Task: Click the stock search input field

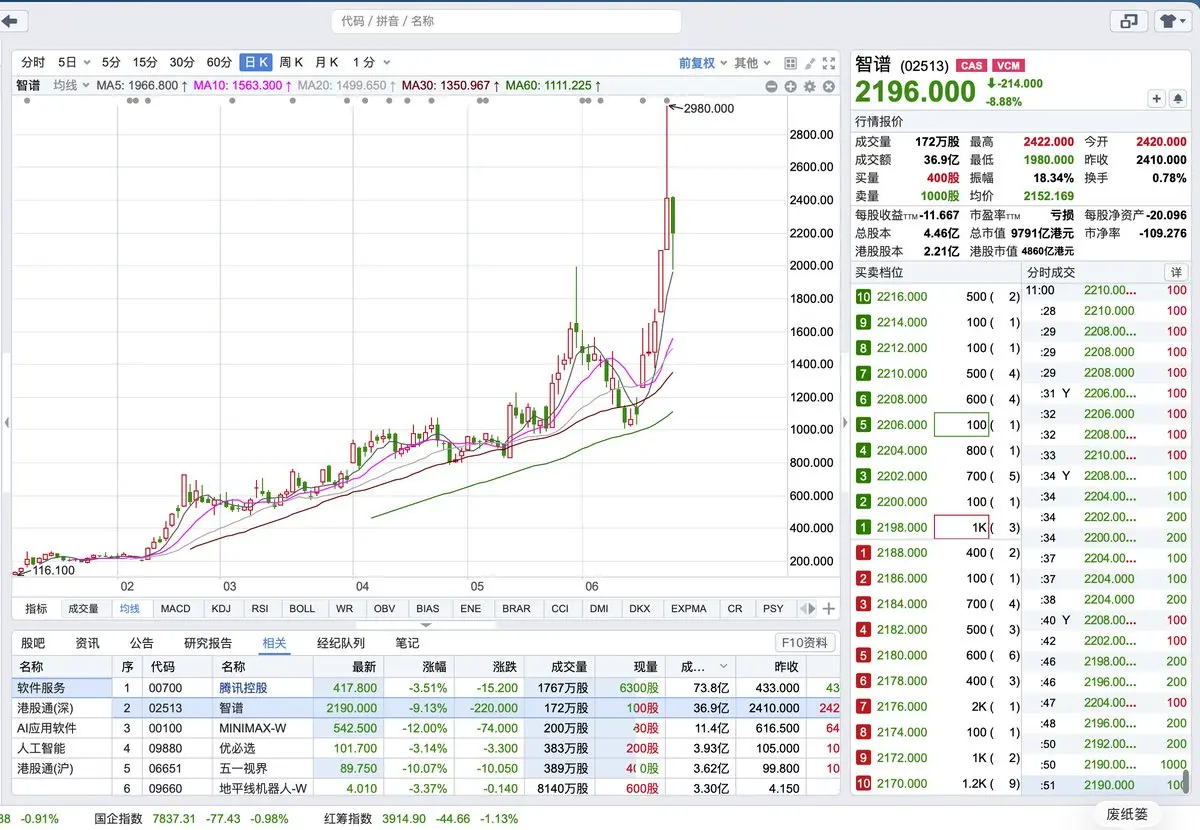Action: pos(506,21)
